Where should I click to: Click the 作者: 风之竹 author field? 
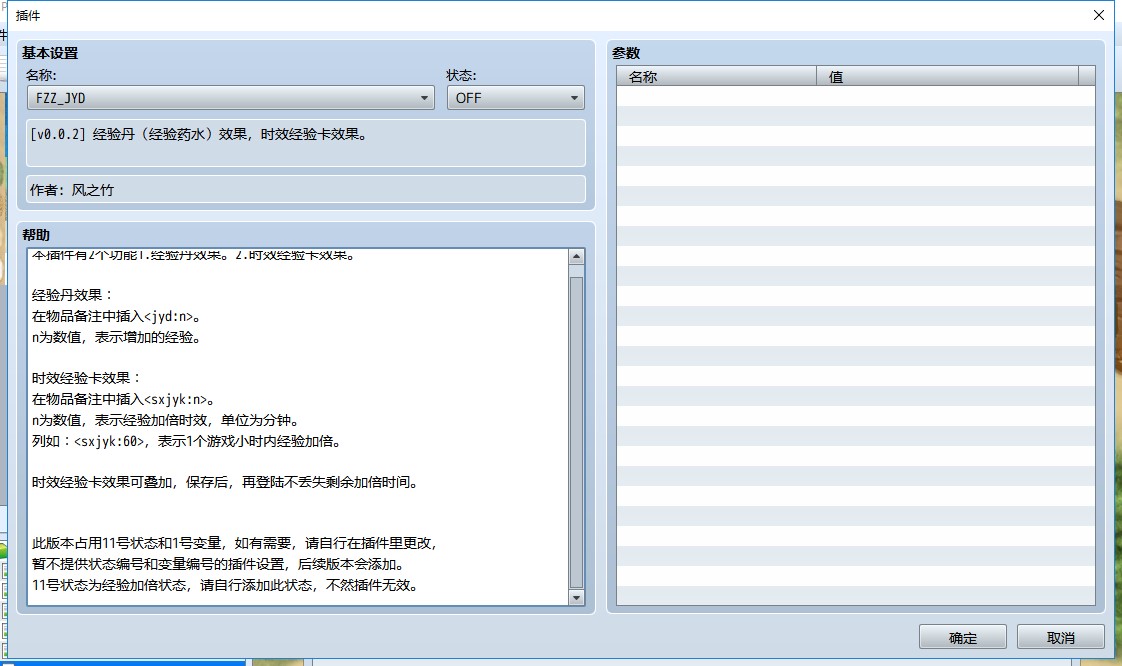click(x=306, y=190)
